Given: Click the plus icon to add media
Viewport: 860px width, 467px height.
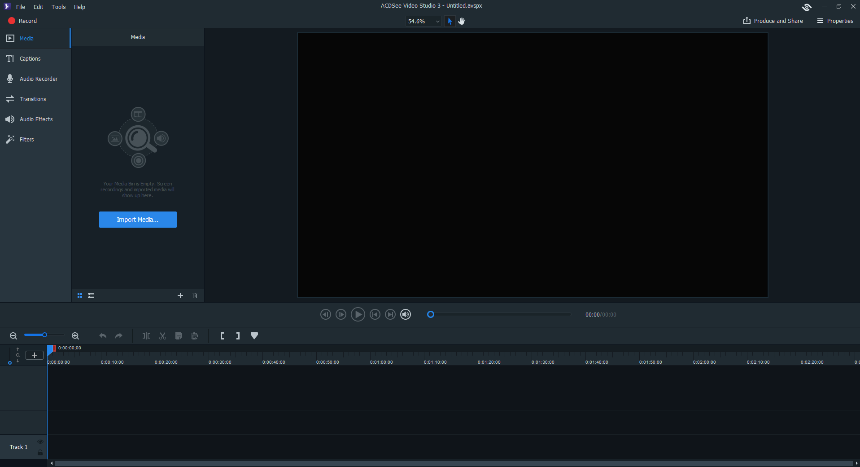Looking at the screenshot, I should point(180,296).
